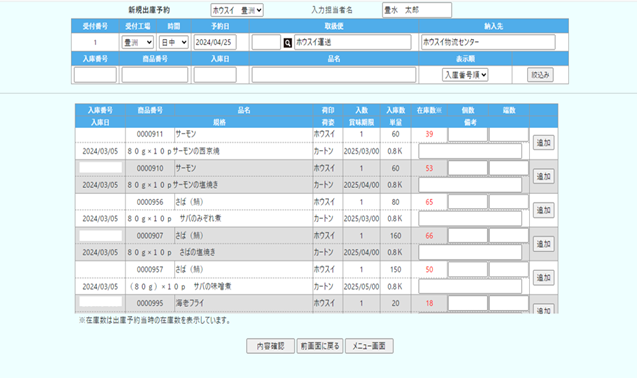
Task: Click 追加 for item 0000911
Action: point(544,143)
